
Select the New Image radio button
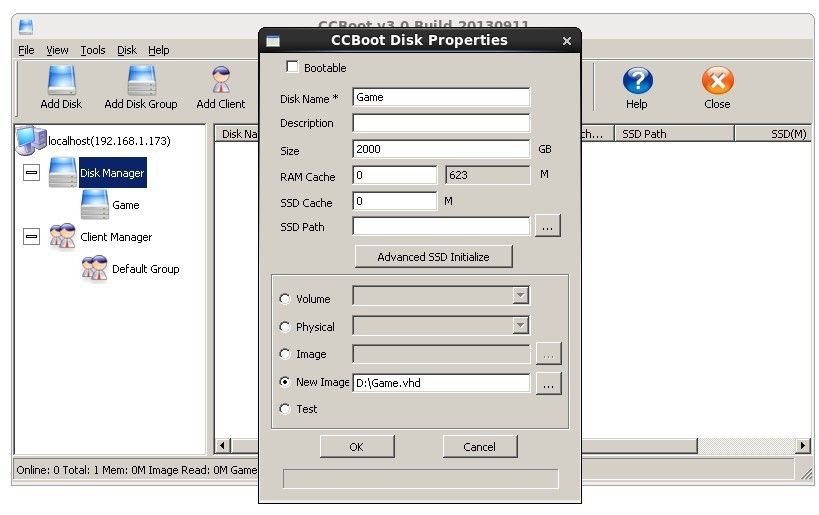click(285, 382)
